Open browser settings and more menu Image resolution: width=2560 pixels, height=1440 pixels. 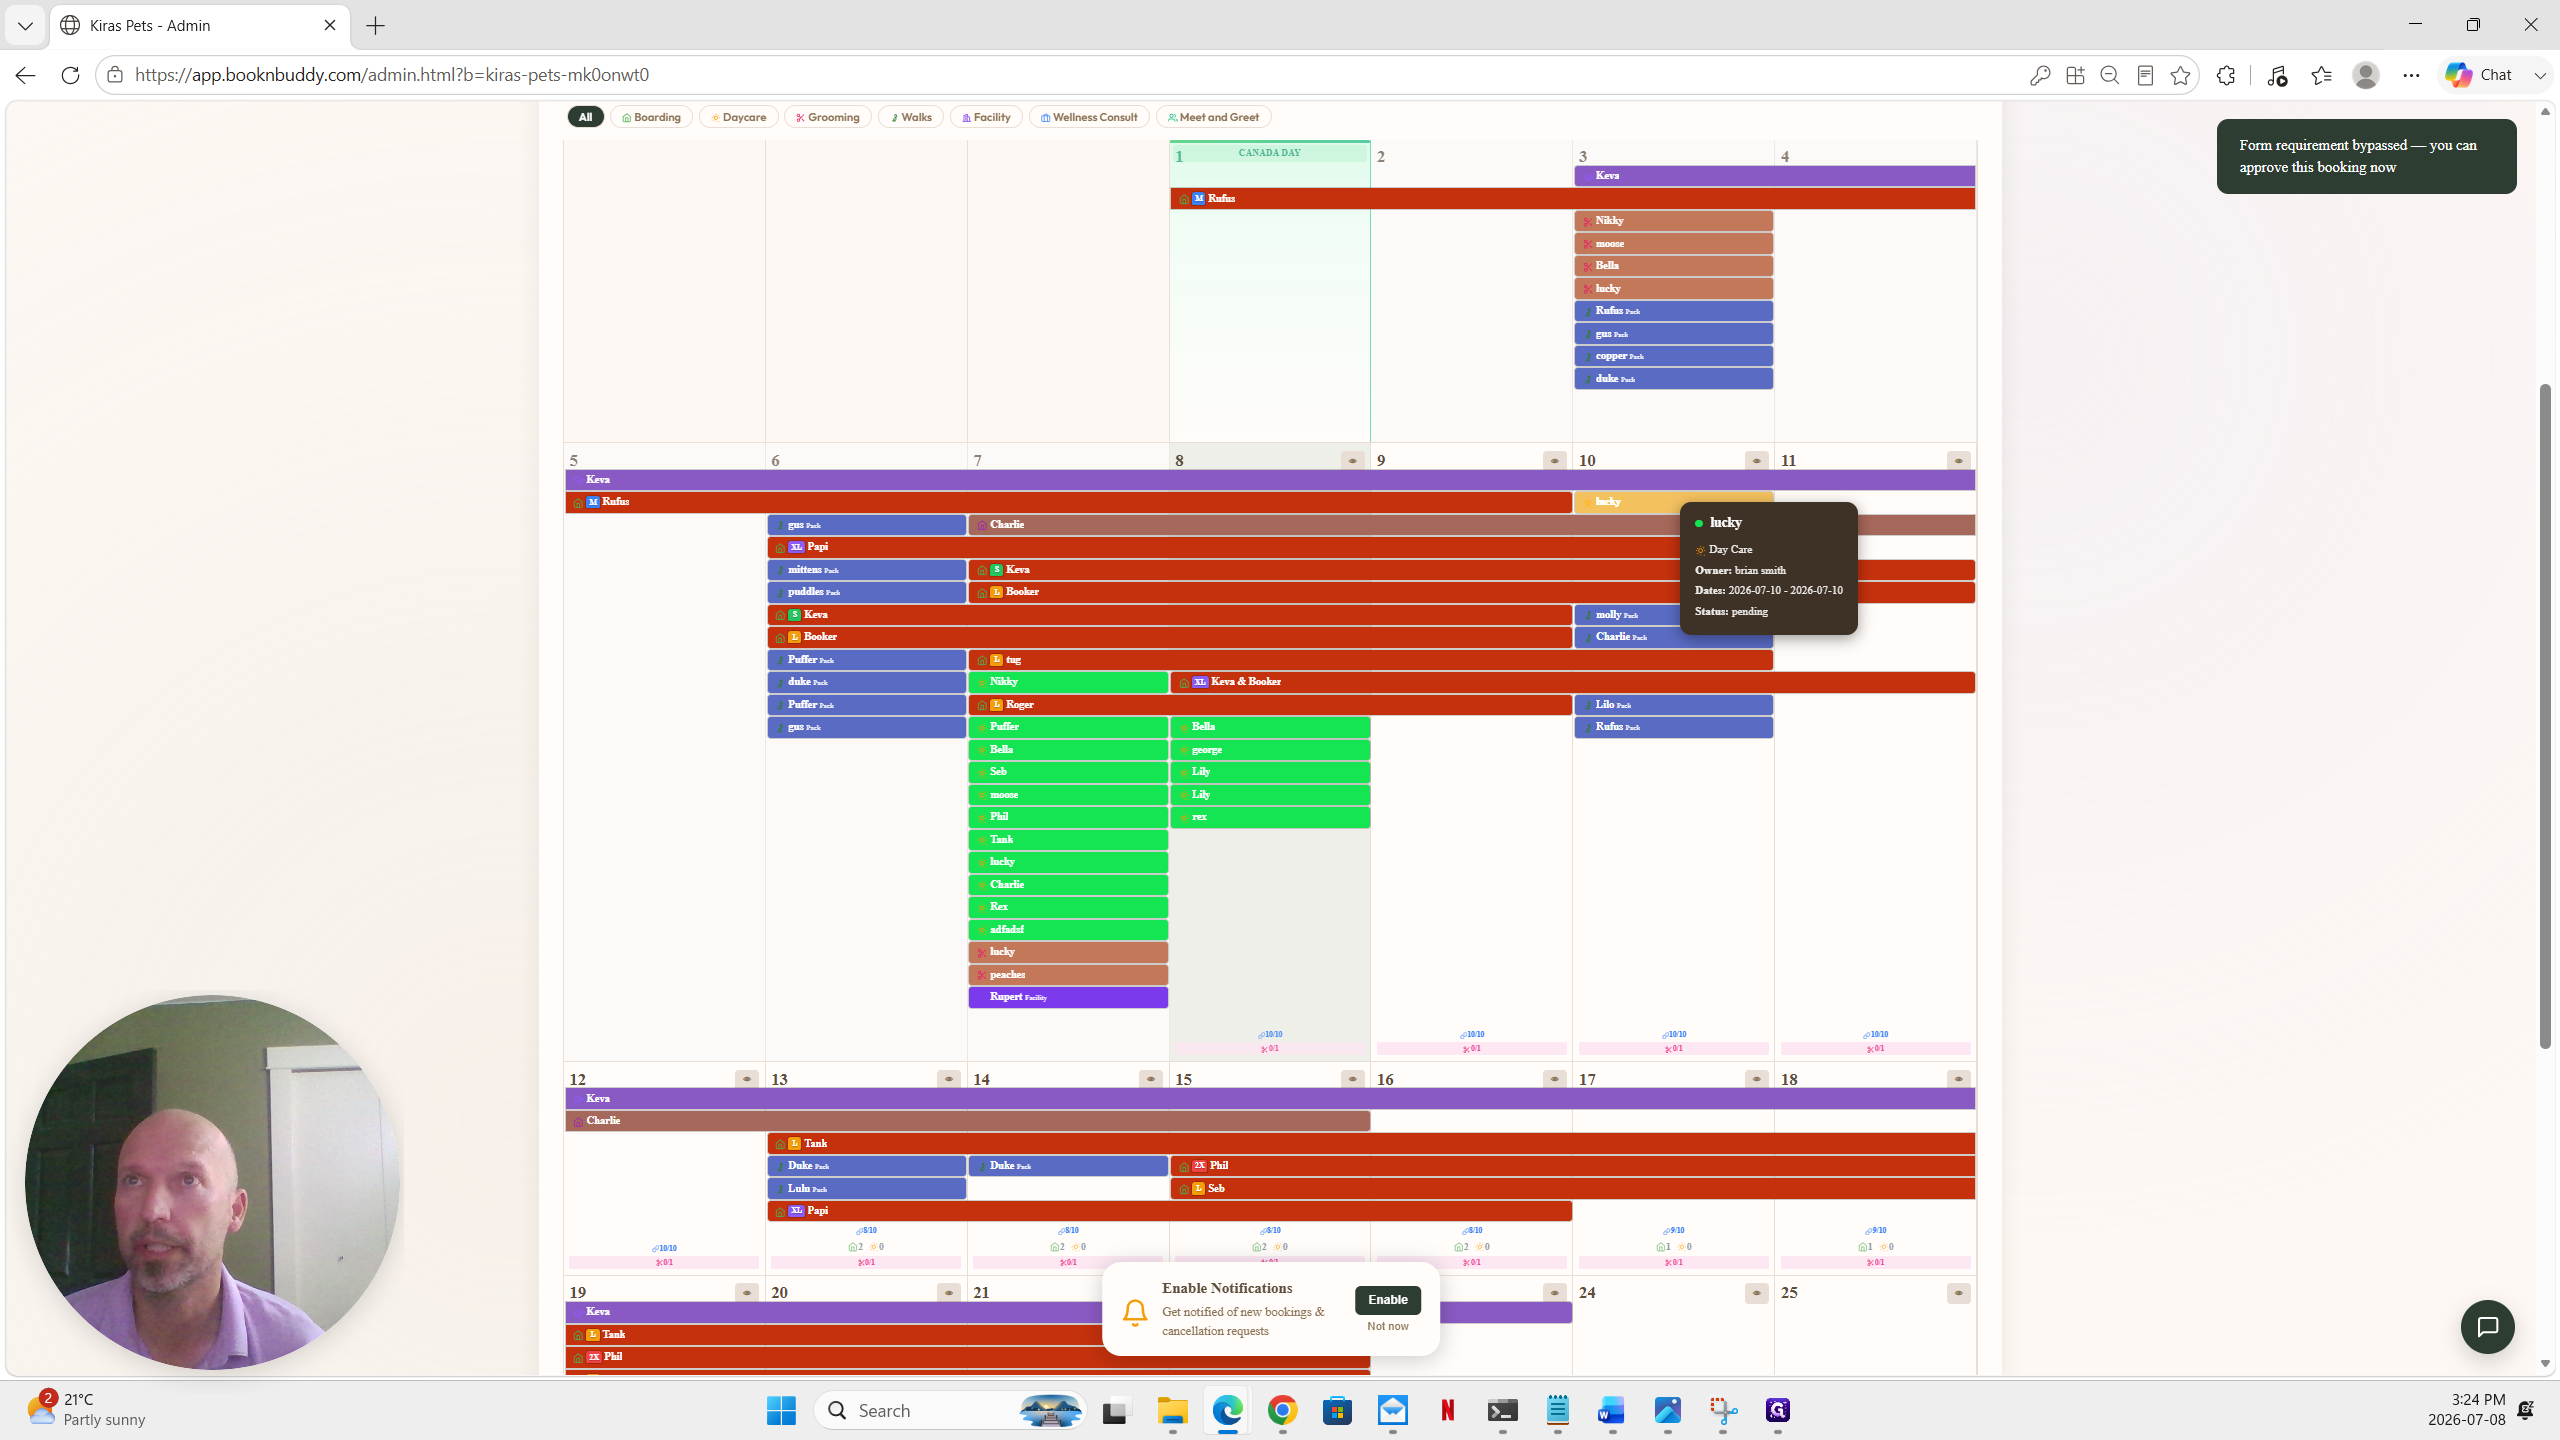tap(2411, 75)
